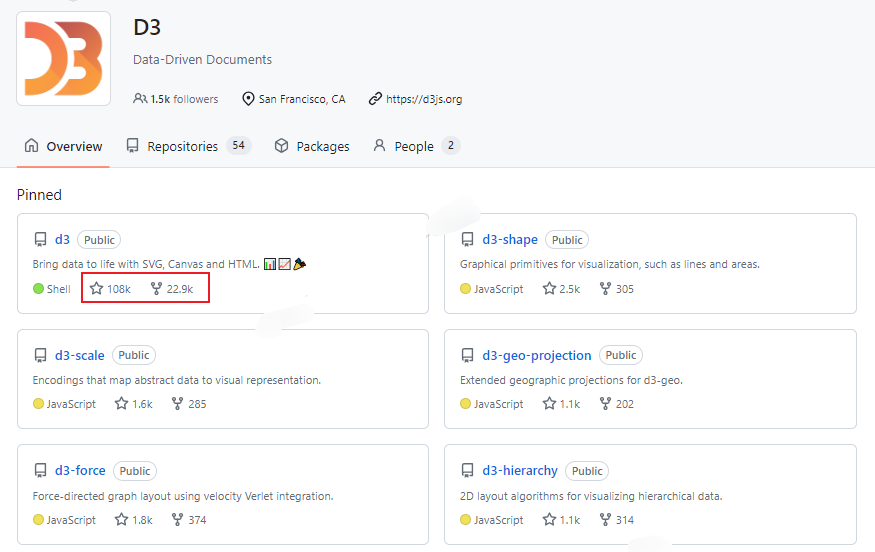This screenshot has width=875, height=552.
Task: View the 22.9k forks of d3
Action: (172, 289)
